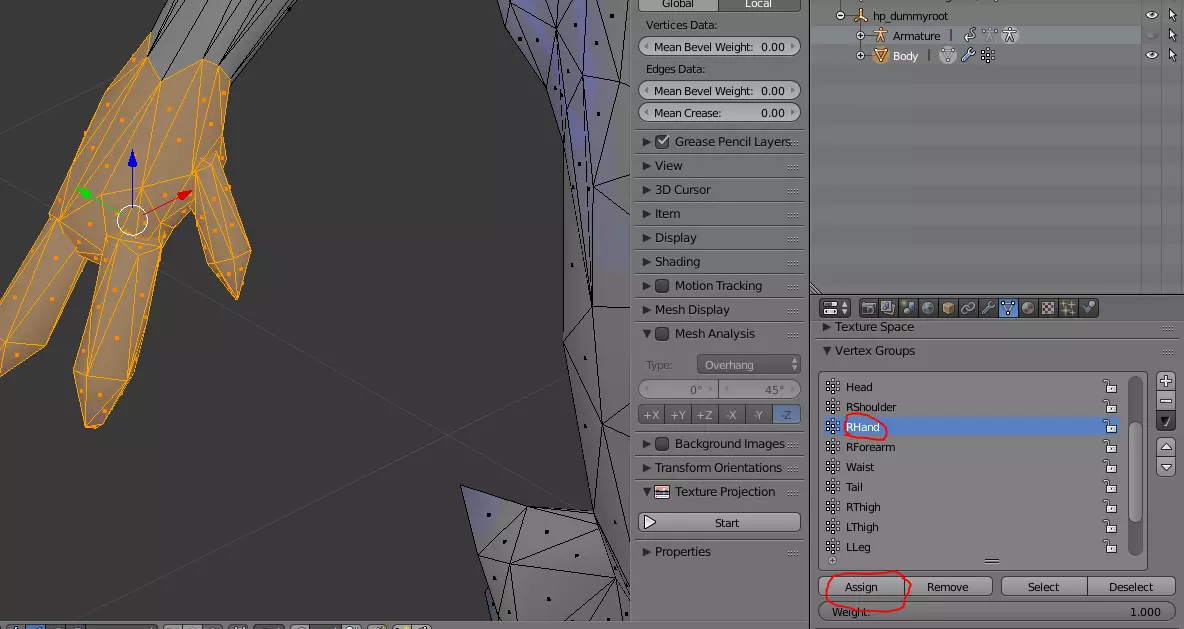
Task: Collapse the hp_dummyroot tree node
Action: (840, 16)
